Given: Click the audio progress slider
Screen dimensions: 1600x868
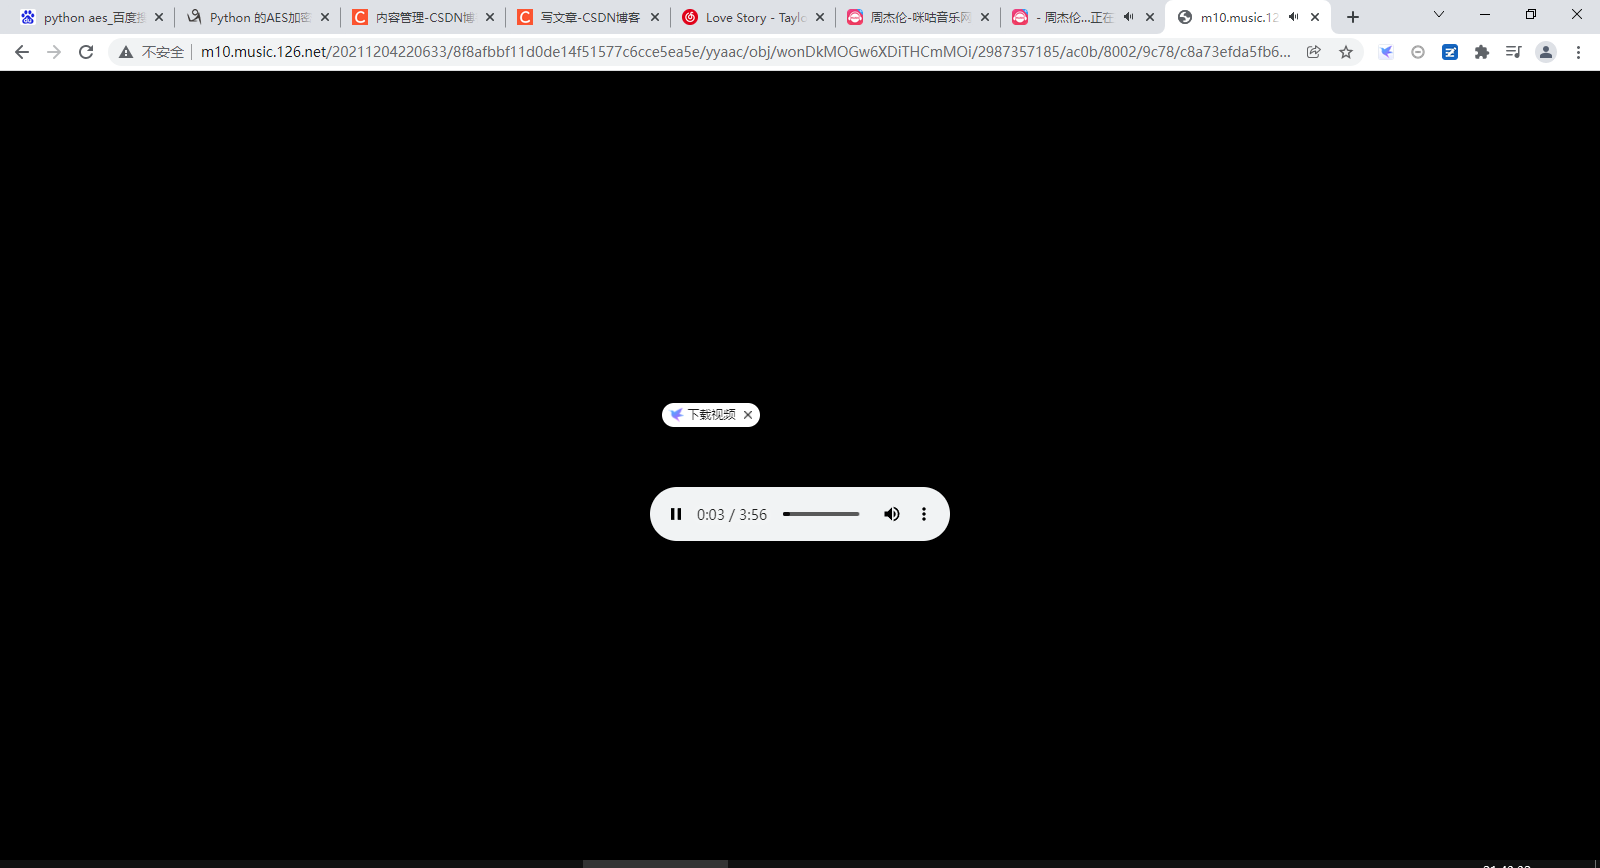Looking at the screenshot, I should [821, 514].
